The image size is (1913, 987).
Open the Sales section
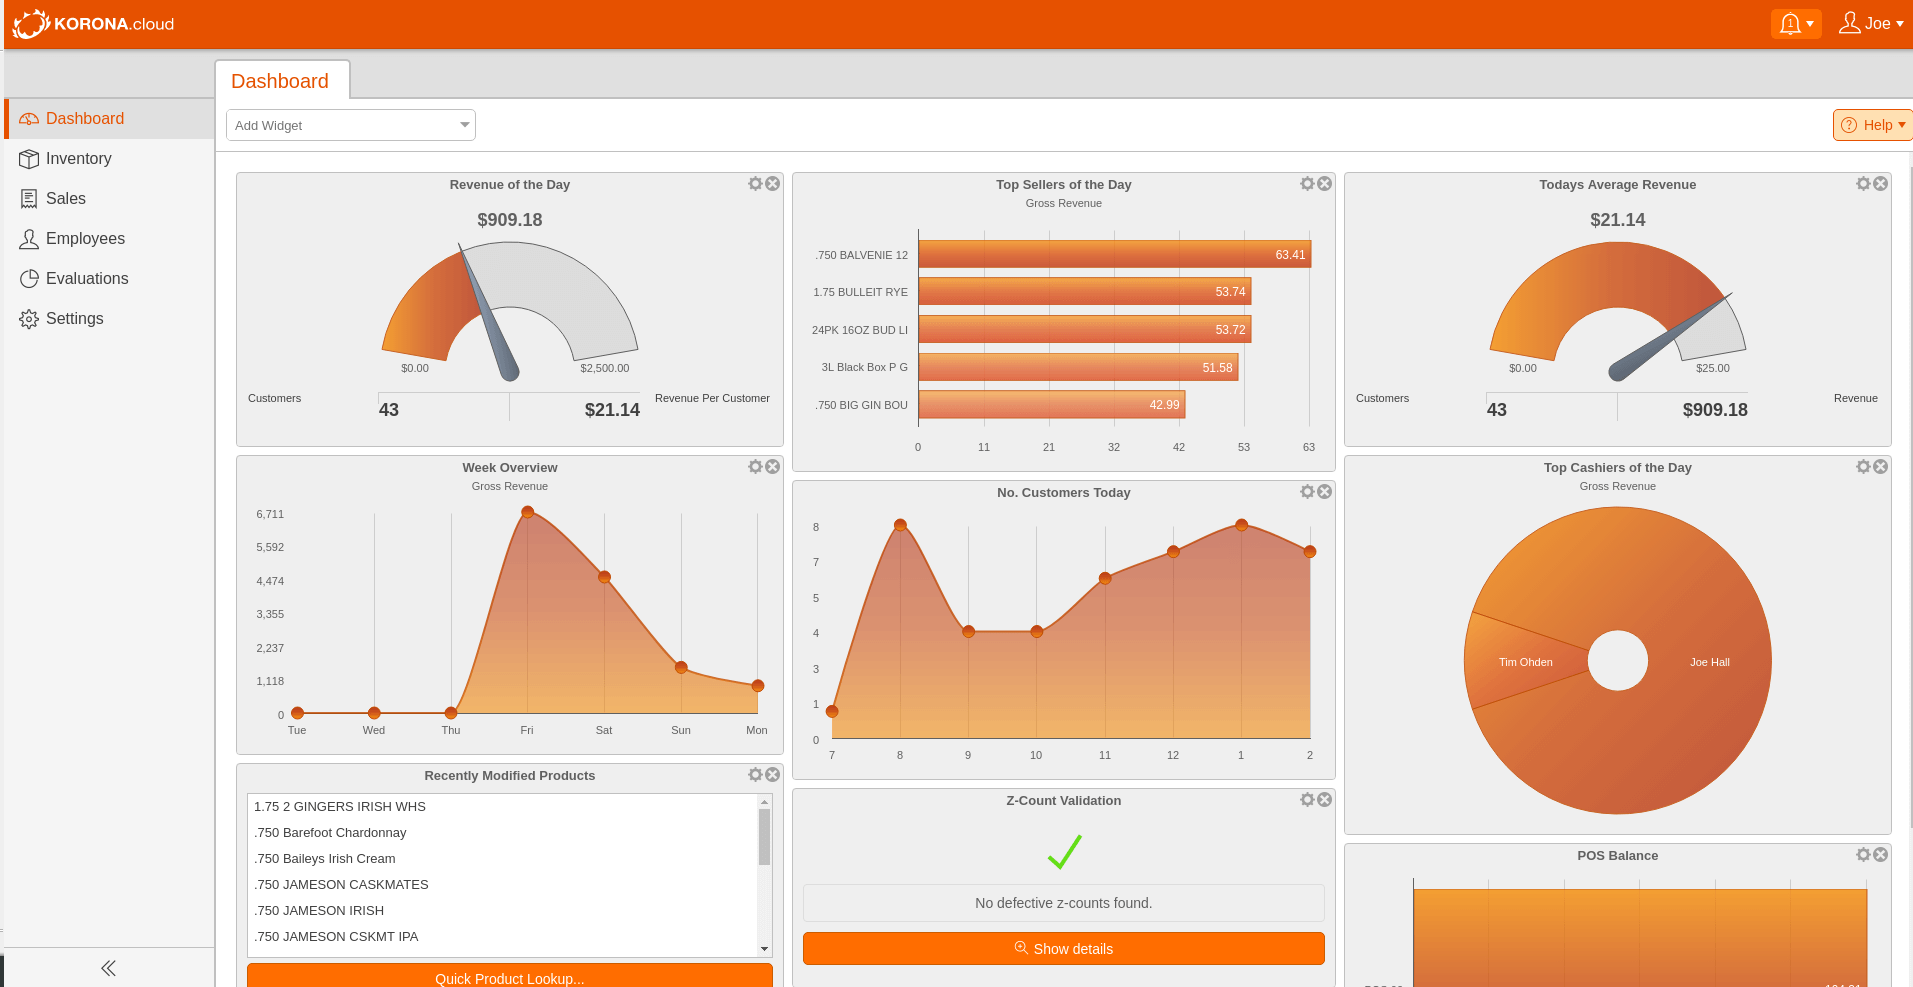tap(66, 198)
